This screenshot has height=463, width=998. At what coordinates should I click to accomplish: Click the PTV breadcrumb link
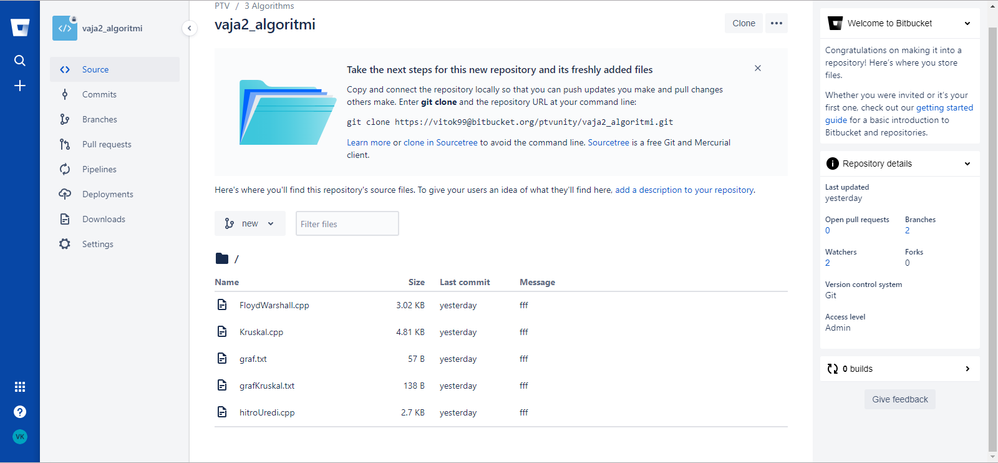(x=221, y=6)
